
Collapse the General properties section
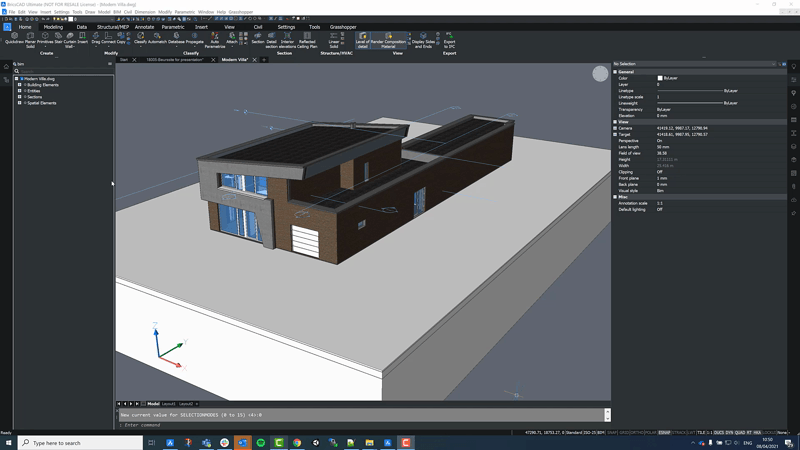coord(615,72)
